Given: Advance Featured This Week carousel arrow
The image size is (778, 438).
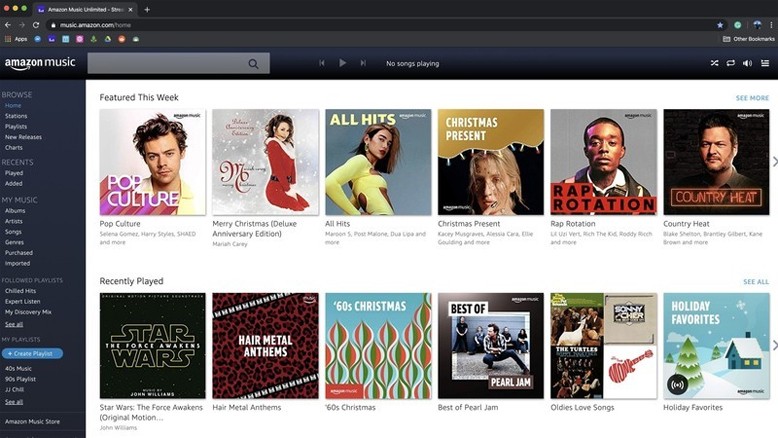Looking at the screenshot, I should click(x=775, y=162).
